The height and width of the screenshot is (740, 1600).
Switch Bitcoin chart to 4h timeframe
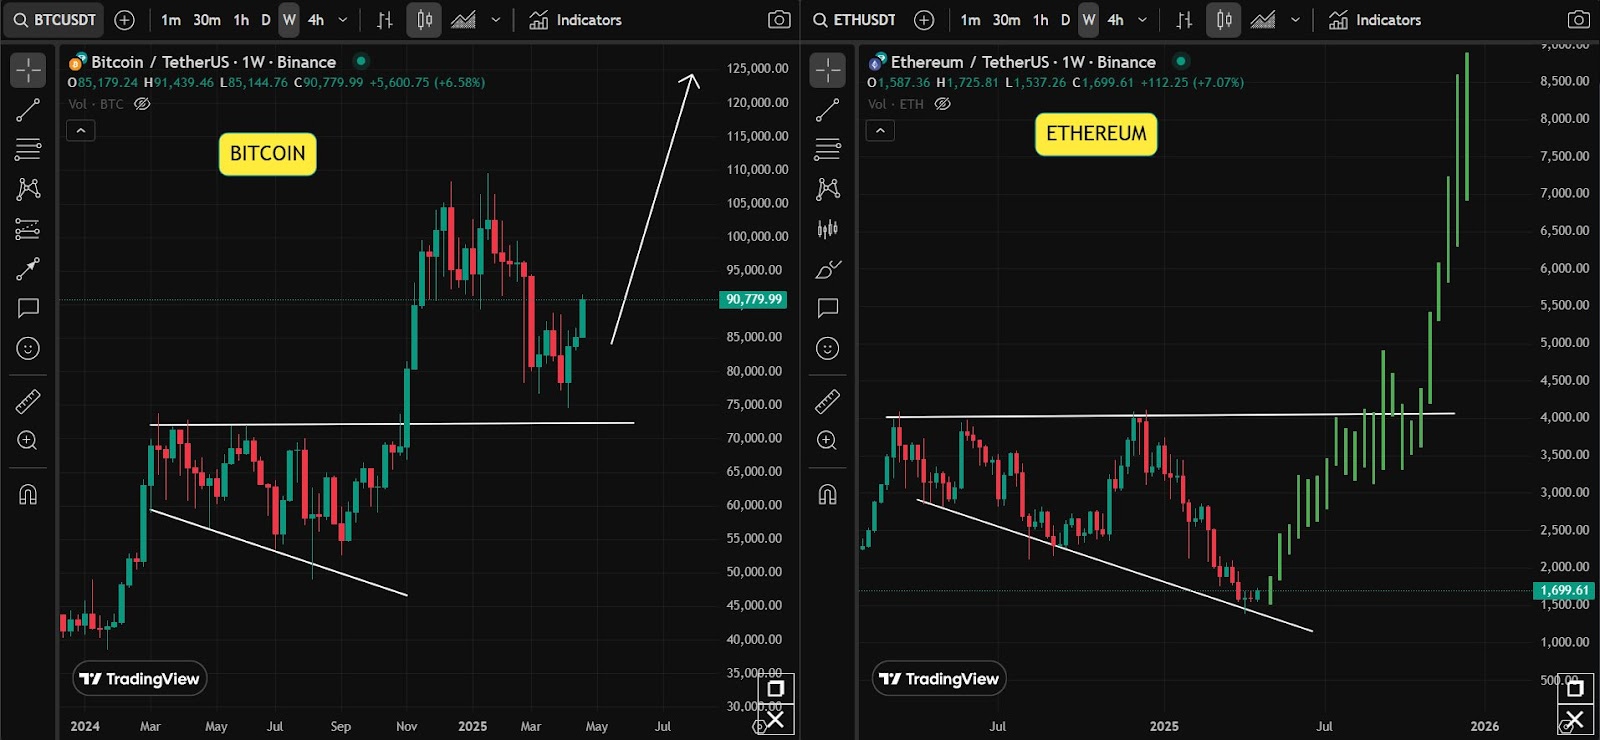click(x=316, y=20)
